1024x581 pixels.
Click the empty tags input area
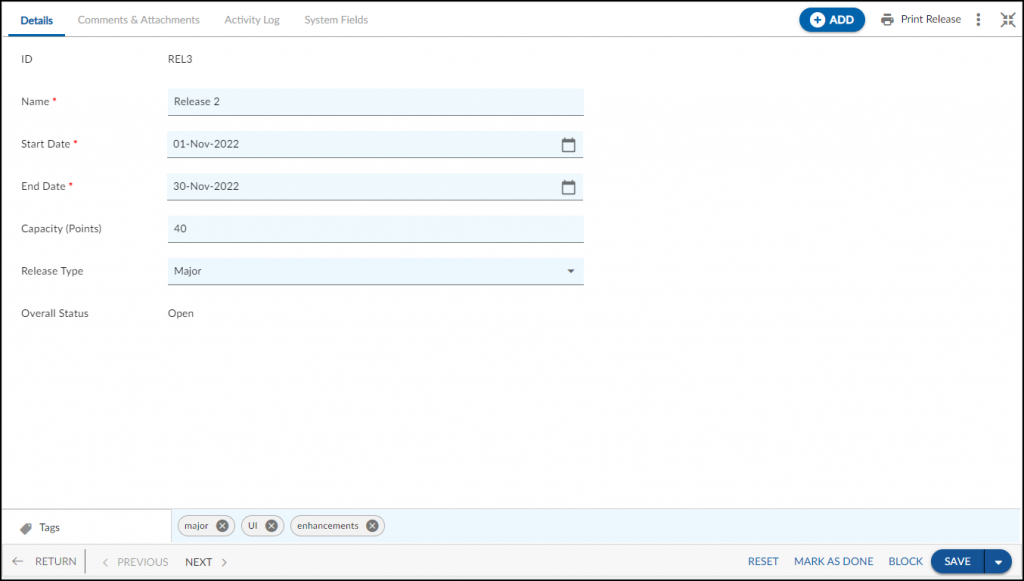(x=702, y=526)
